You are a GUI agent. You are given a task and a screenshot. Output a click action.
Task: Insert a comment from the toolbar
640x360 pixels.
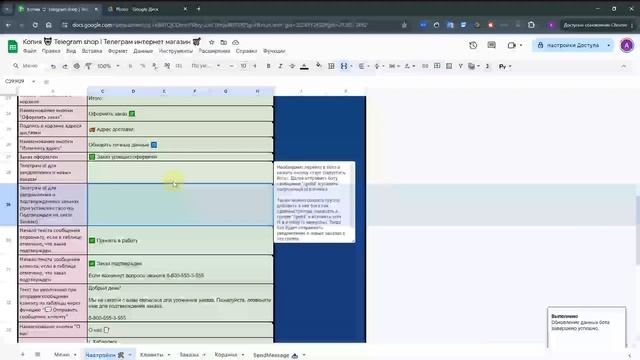click(x=437, y=66)
